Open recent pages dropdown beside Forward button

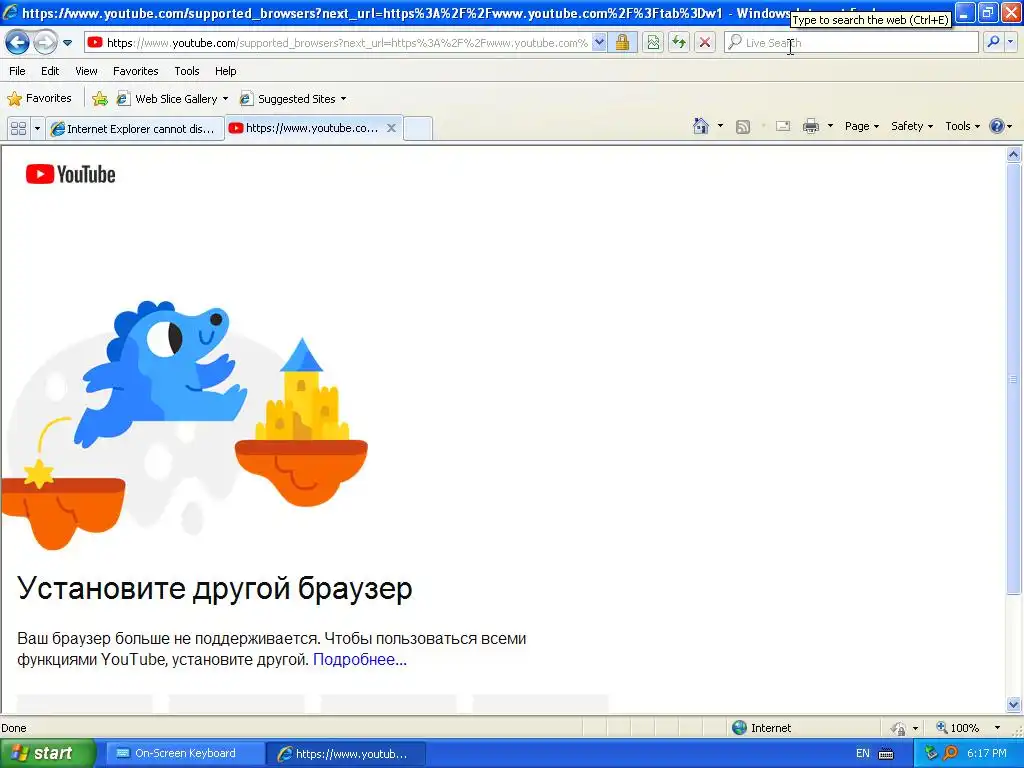click(67, 43)
